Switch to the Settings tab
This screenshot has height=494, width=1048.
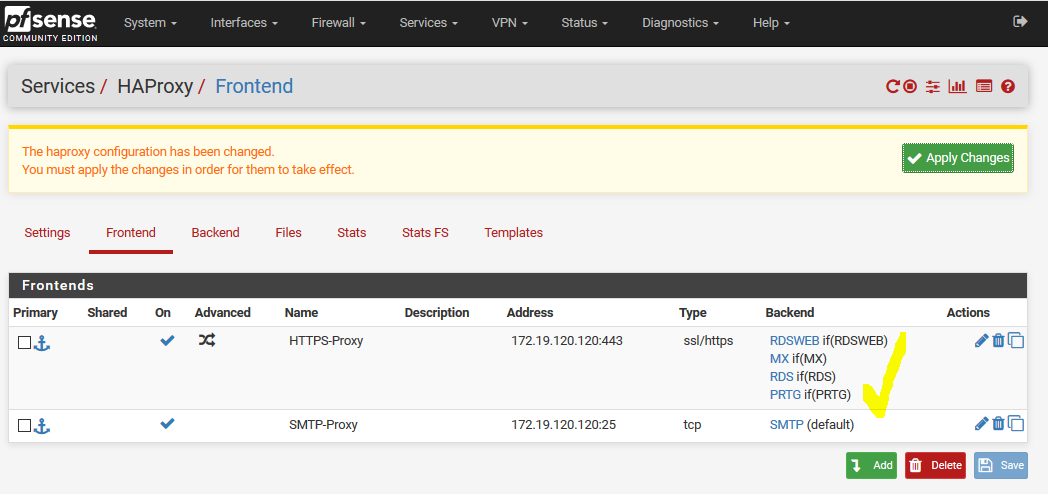point(47,233)
